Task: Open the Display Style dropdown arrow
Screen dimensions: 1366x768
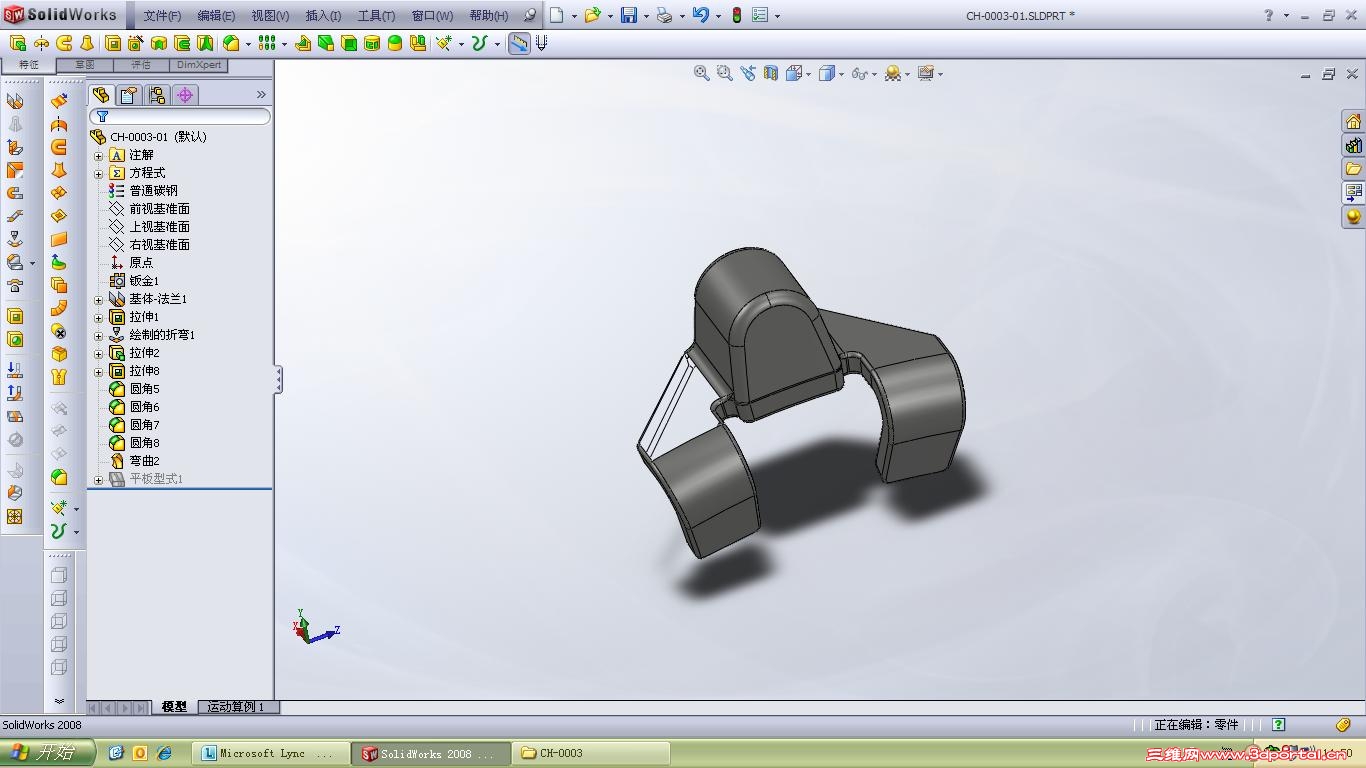Action: click(841, 74)
